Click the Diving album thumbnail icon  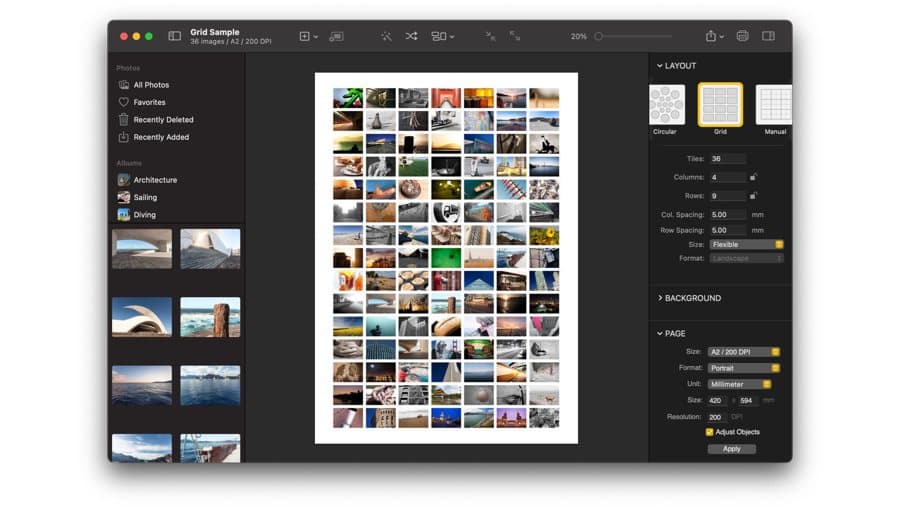[x=123, y=215]
